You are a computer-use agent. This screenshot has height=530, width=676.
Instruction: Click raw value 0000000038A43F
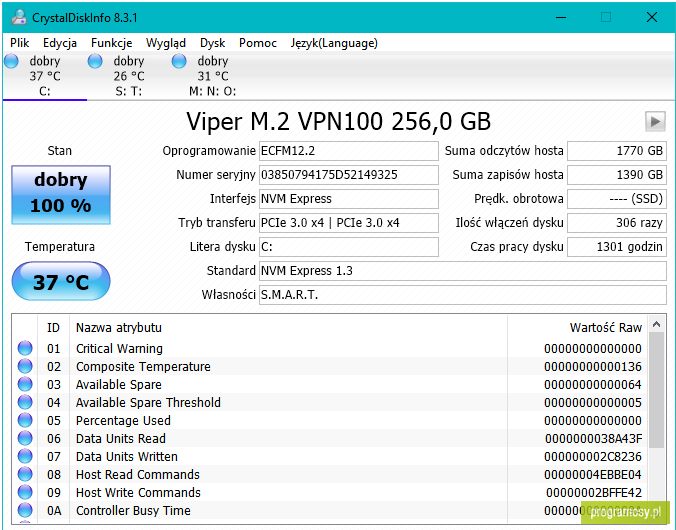593,439
